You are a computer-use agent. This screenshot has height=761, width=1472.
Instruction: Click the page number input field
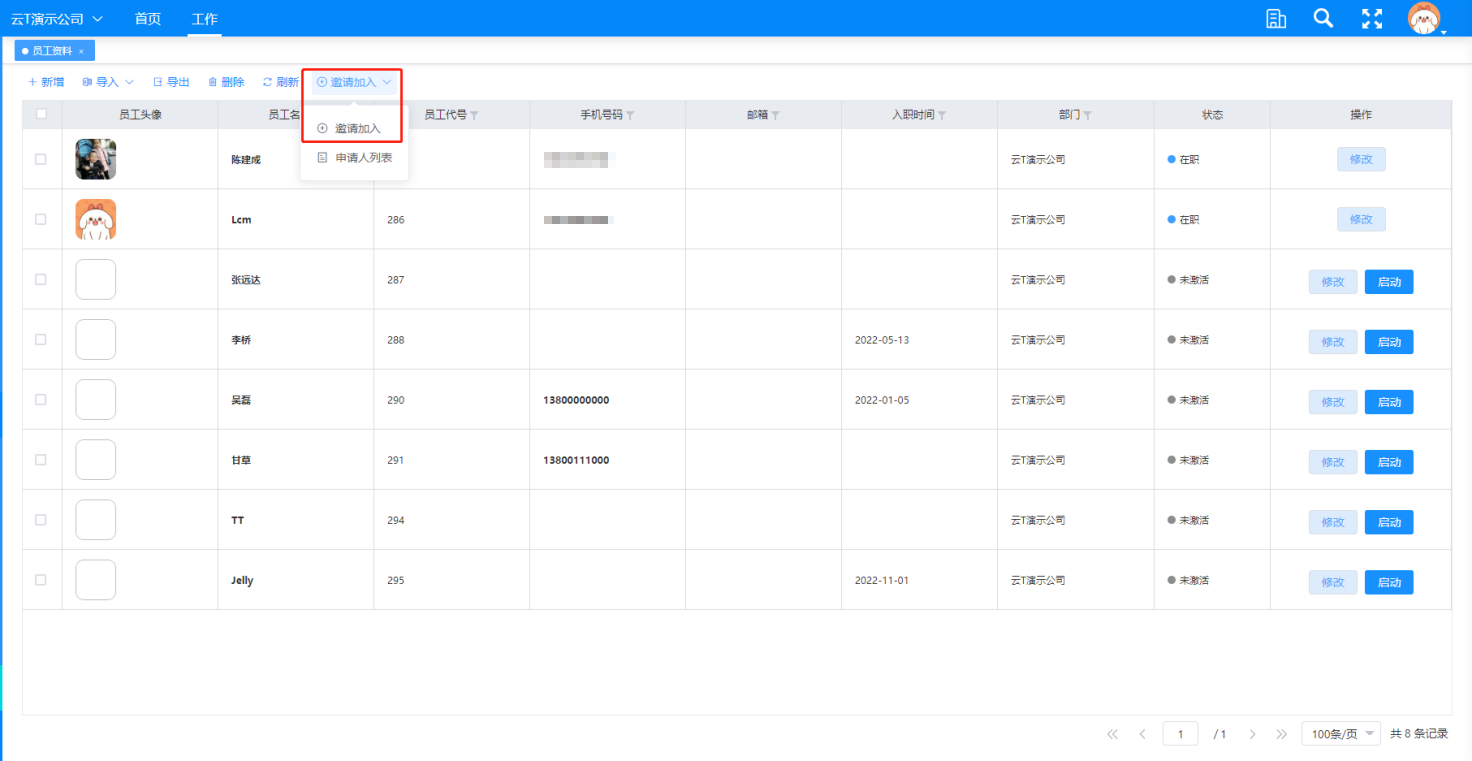[x=1180, y=734]
